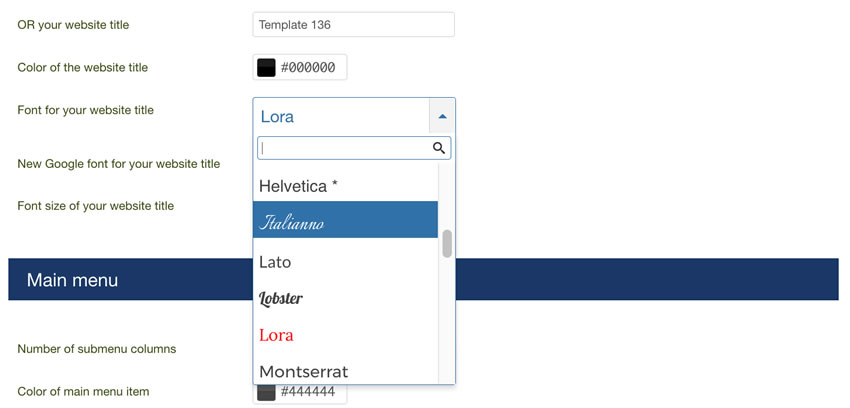The height and width of the screenshot is (408, 850).
Task: Collapse the font dropdown with the arrow
Action: point(442,116)
